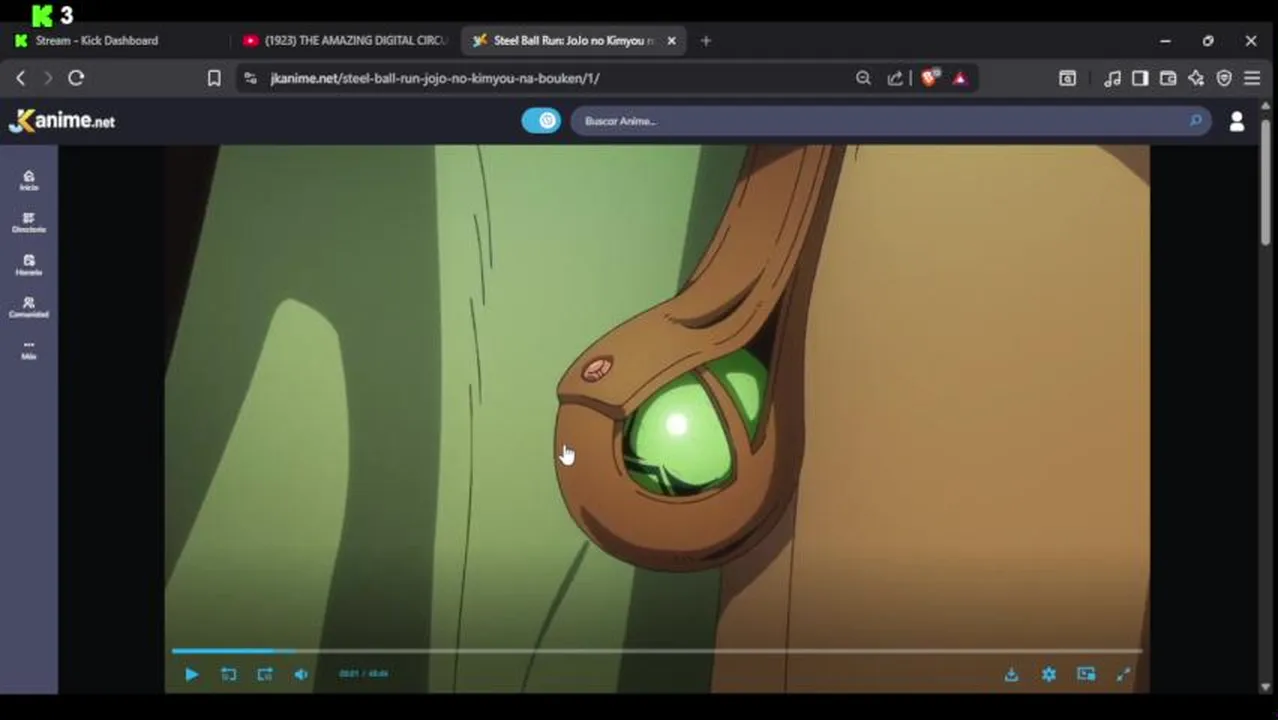Click the jkanime.net logo
The image size is (1278, 720).
click(x=62, y=120)
